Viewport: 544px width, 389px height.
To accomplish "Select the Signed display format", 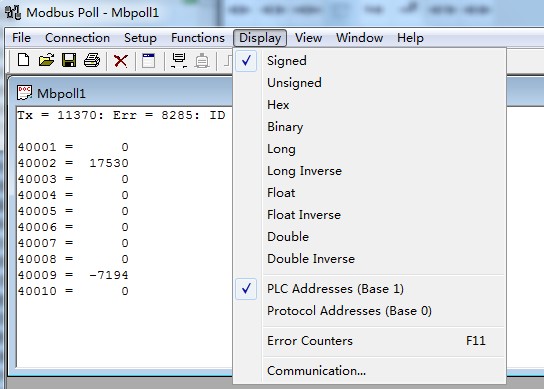I will (370, 61).
